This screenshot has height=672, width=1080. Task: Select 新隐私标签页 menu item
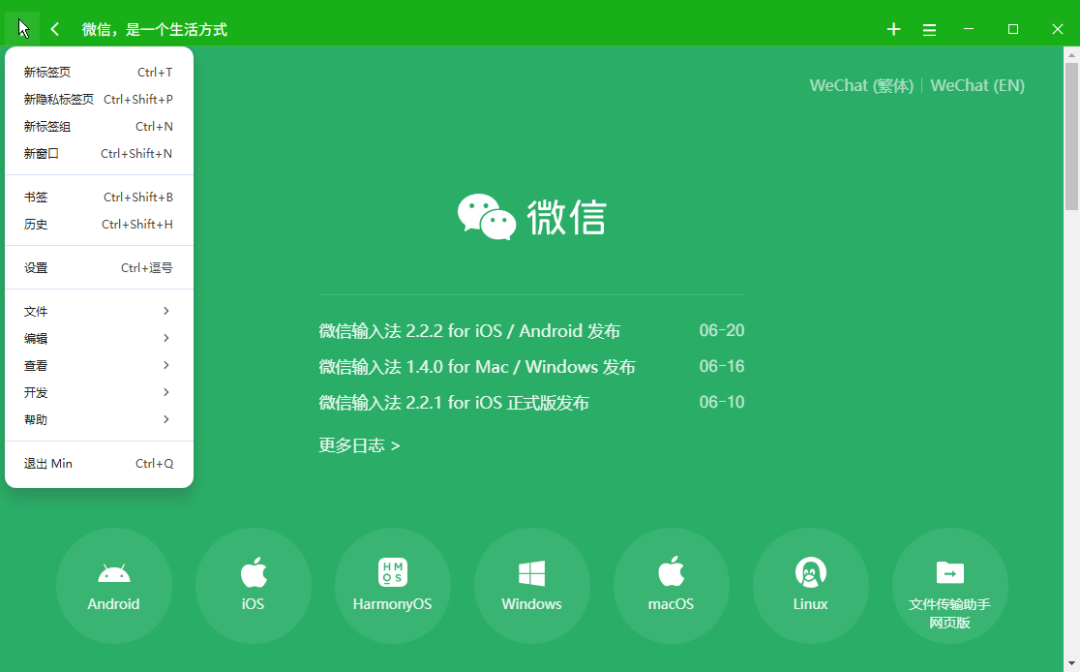click(98, 99)
